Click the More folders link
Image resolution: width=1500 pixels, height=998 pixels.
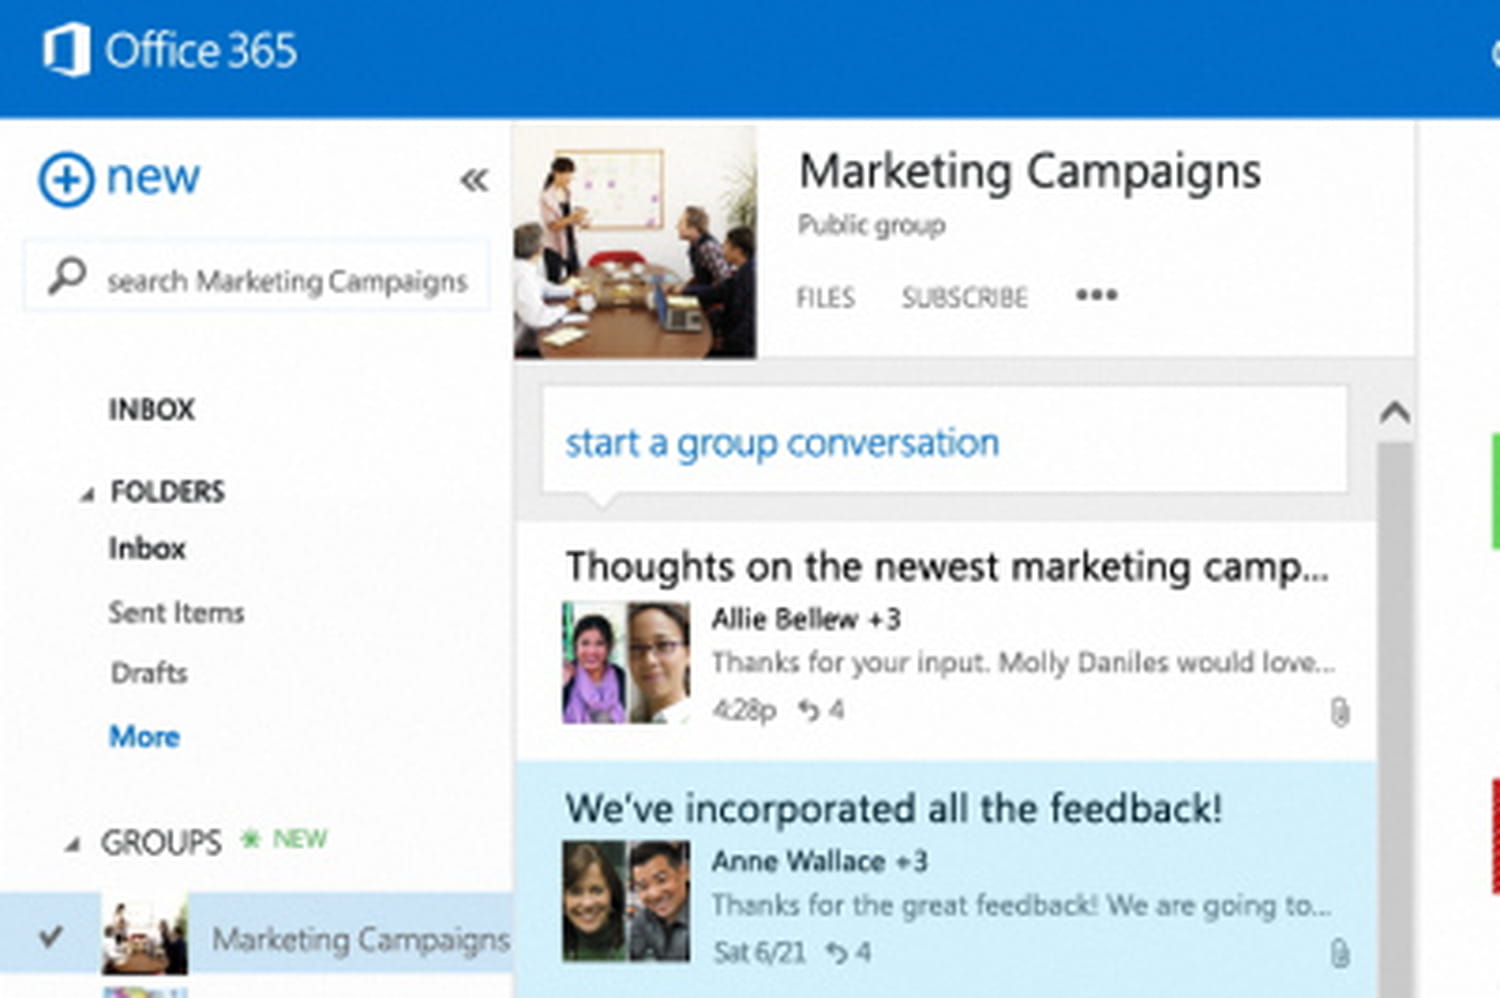(144, 737)
